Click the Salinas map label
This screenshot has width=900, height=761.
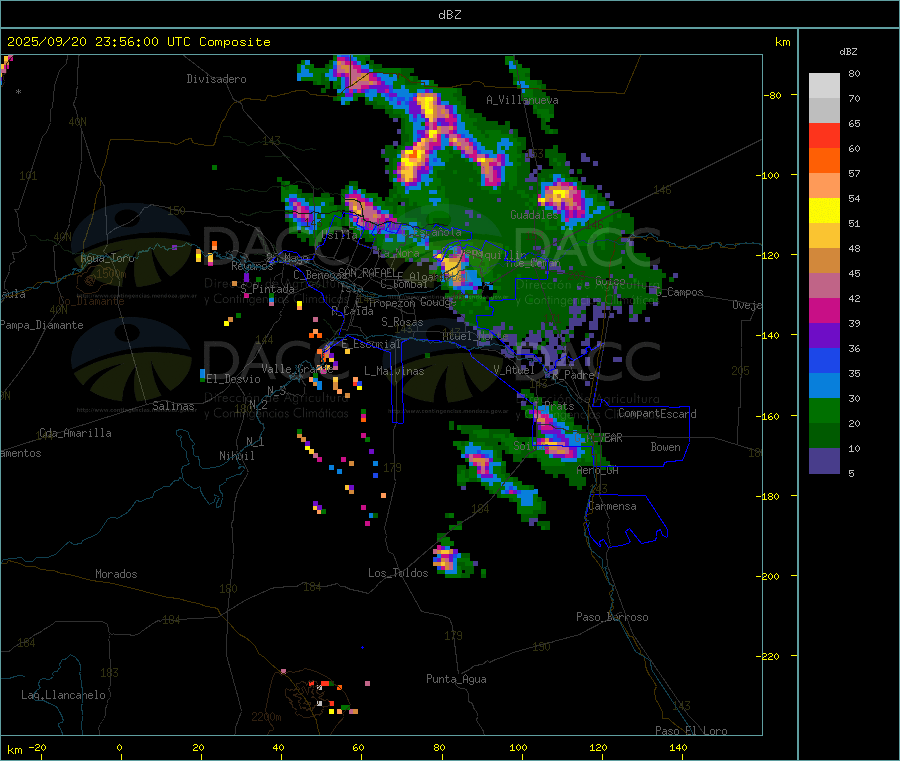click(173, 406)
